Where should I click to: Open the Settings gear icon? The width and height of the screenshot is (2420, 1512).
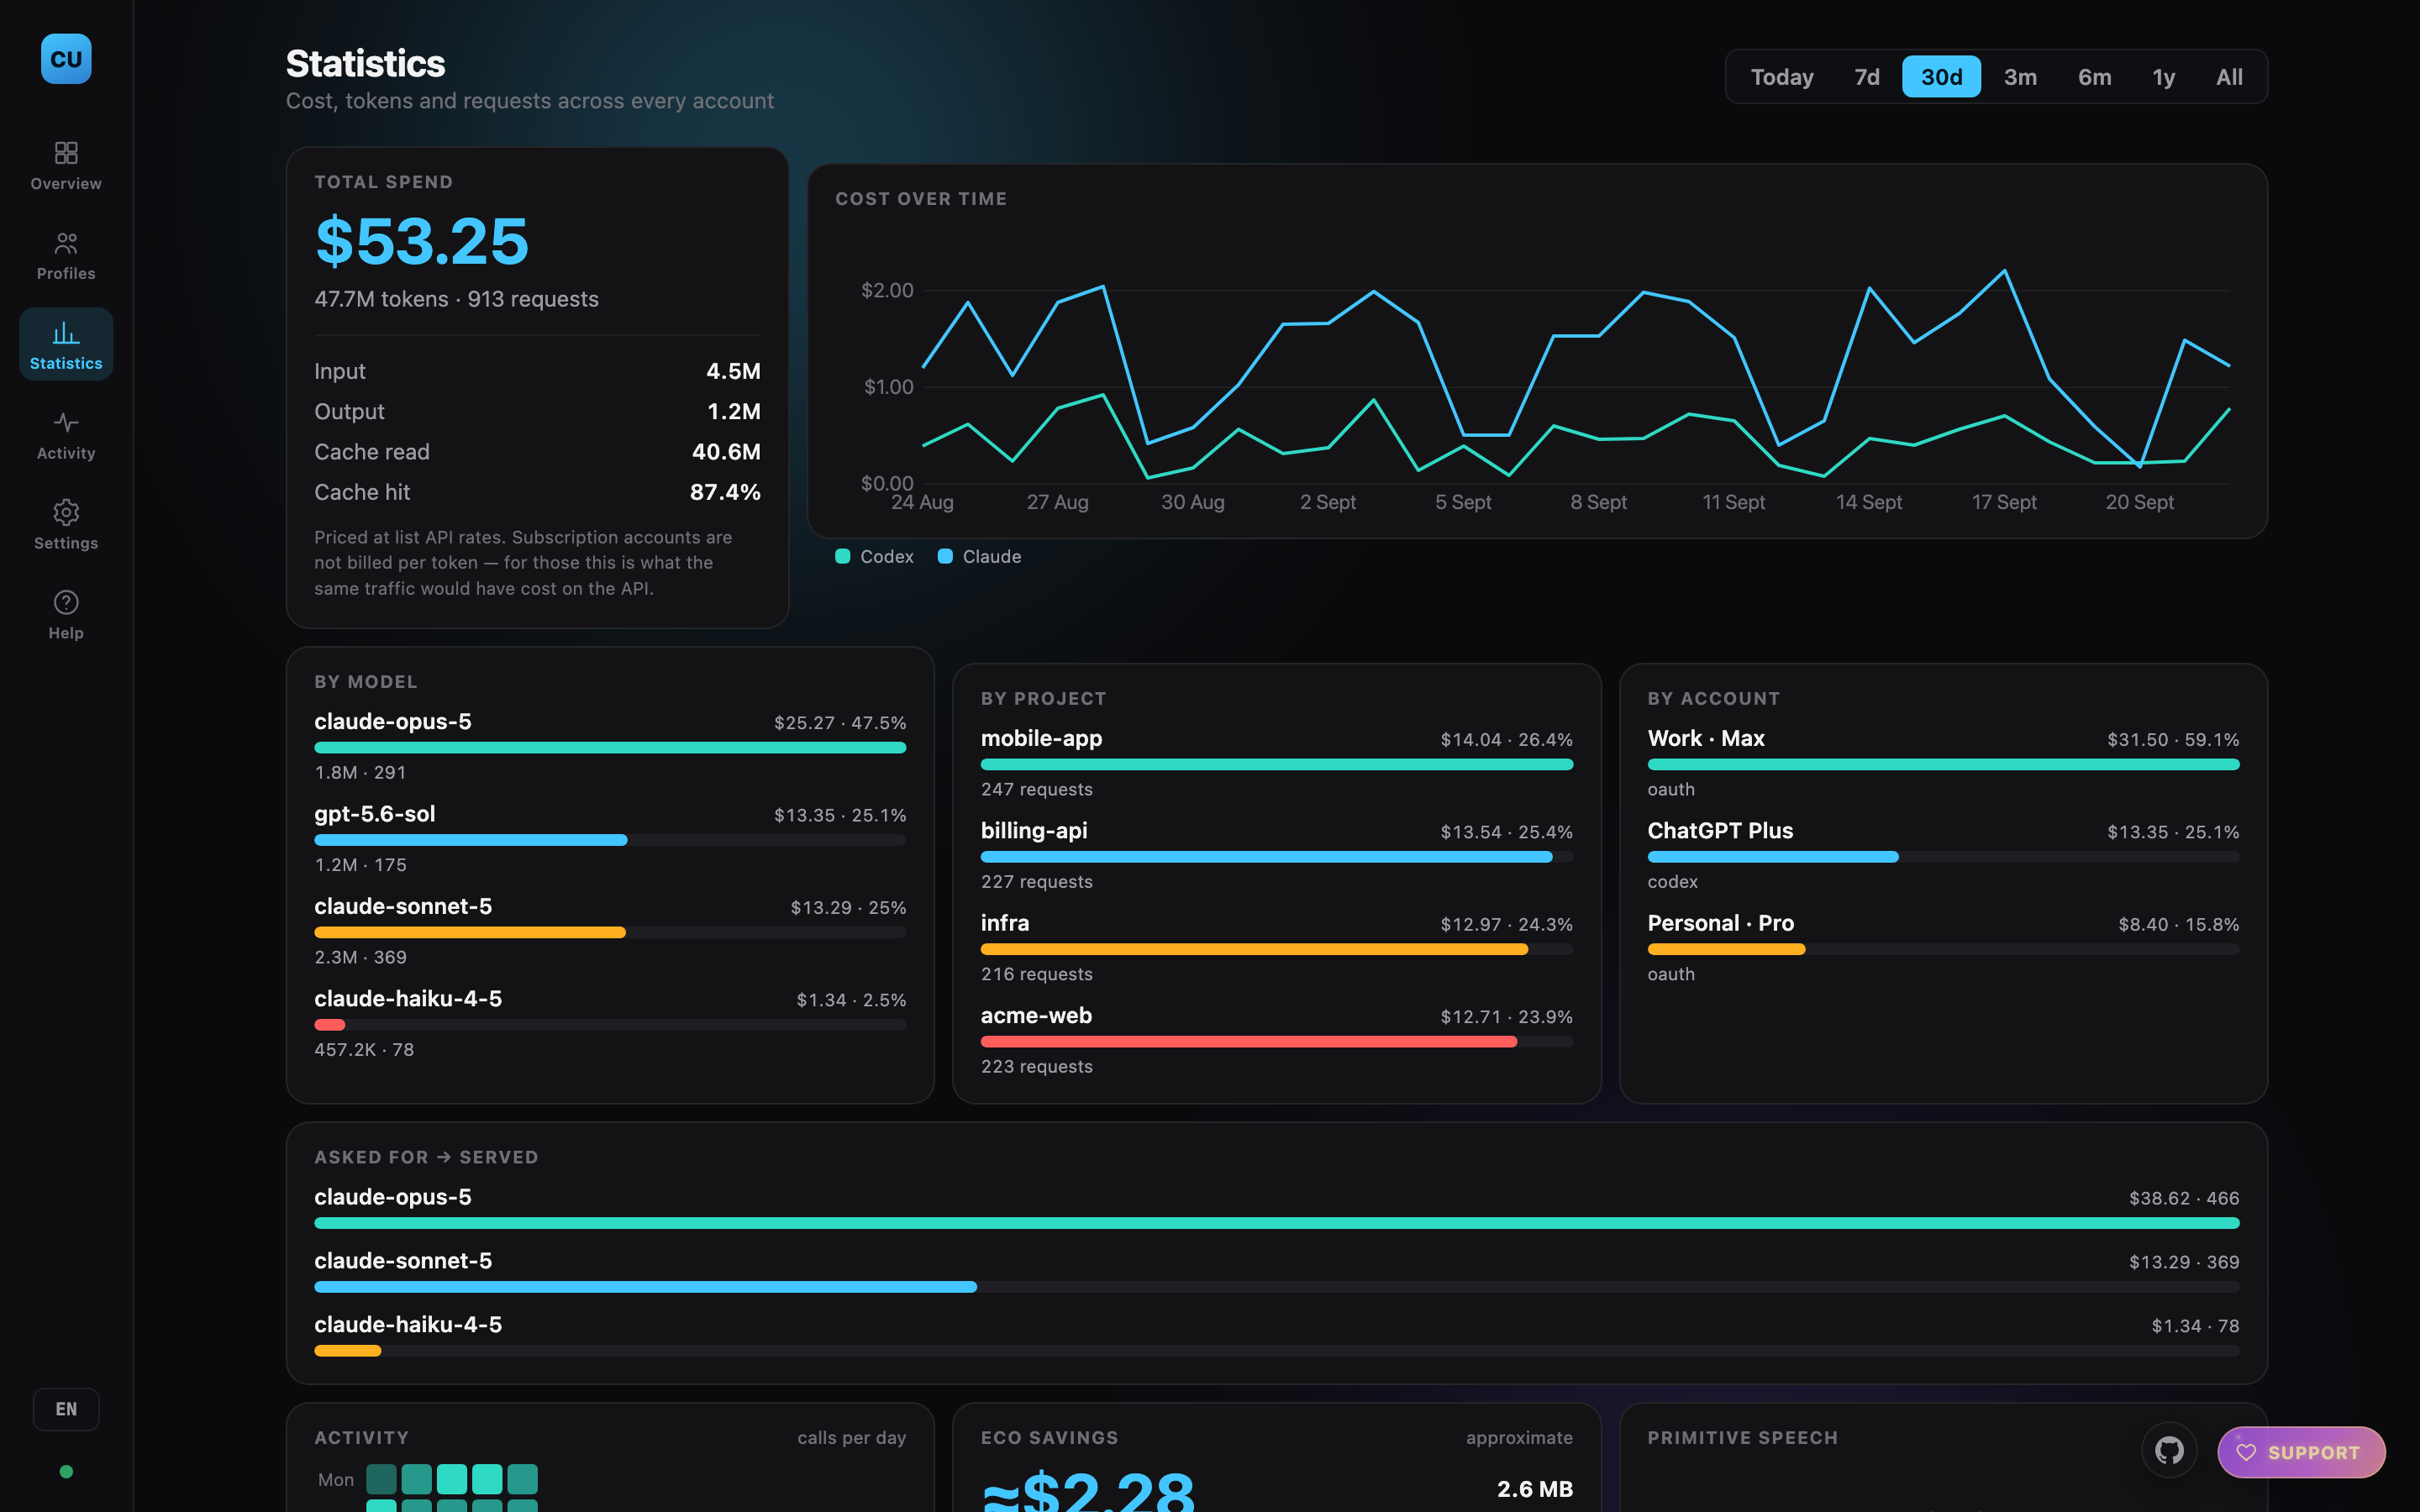[x=66, y=512]
